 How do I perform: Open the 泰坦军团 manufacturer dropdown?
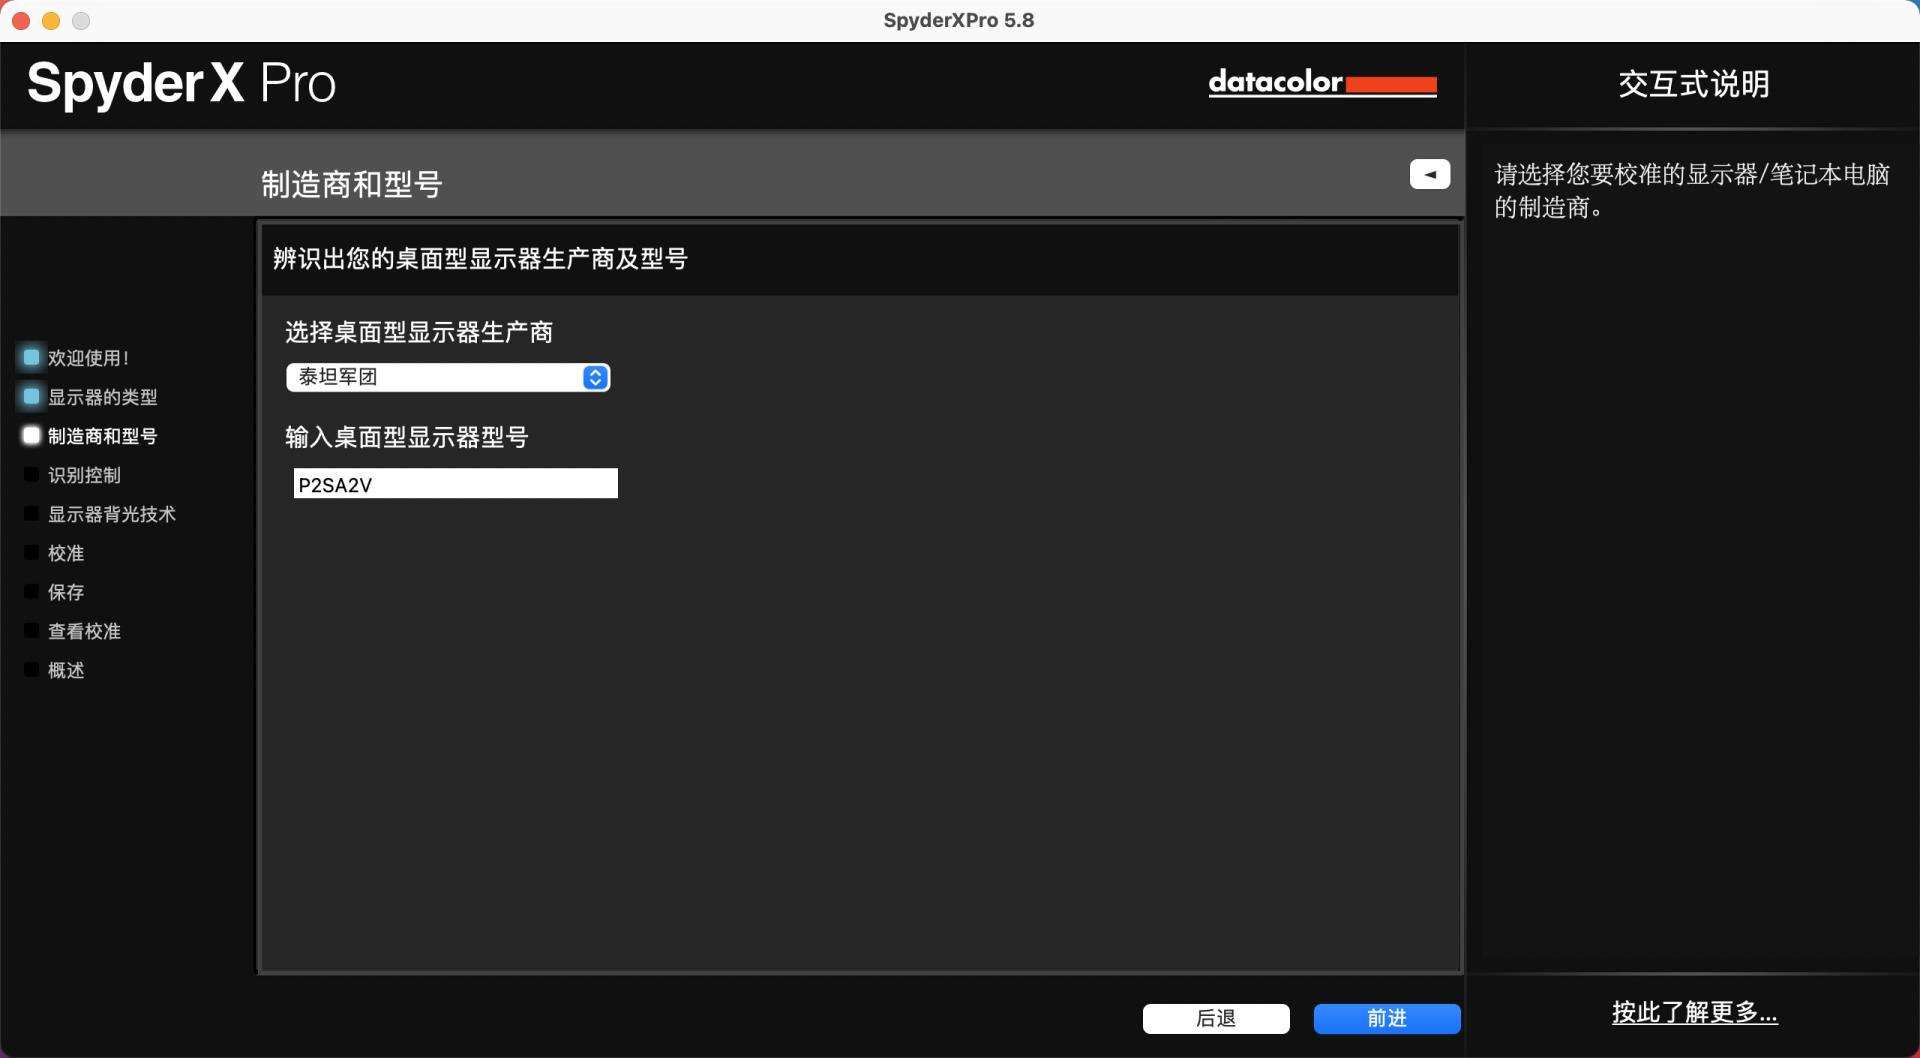click(448, 377)
